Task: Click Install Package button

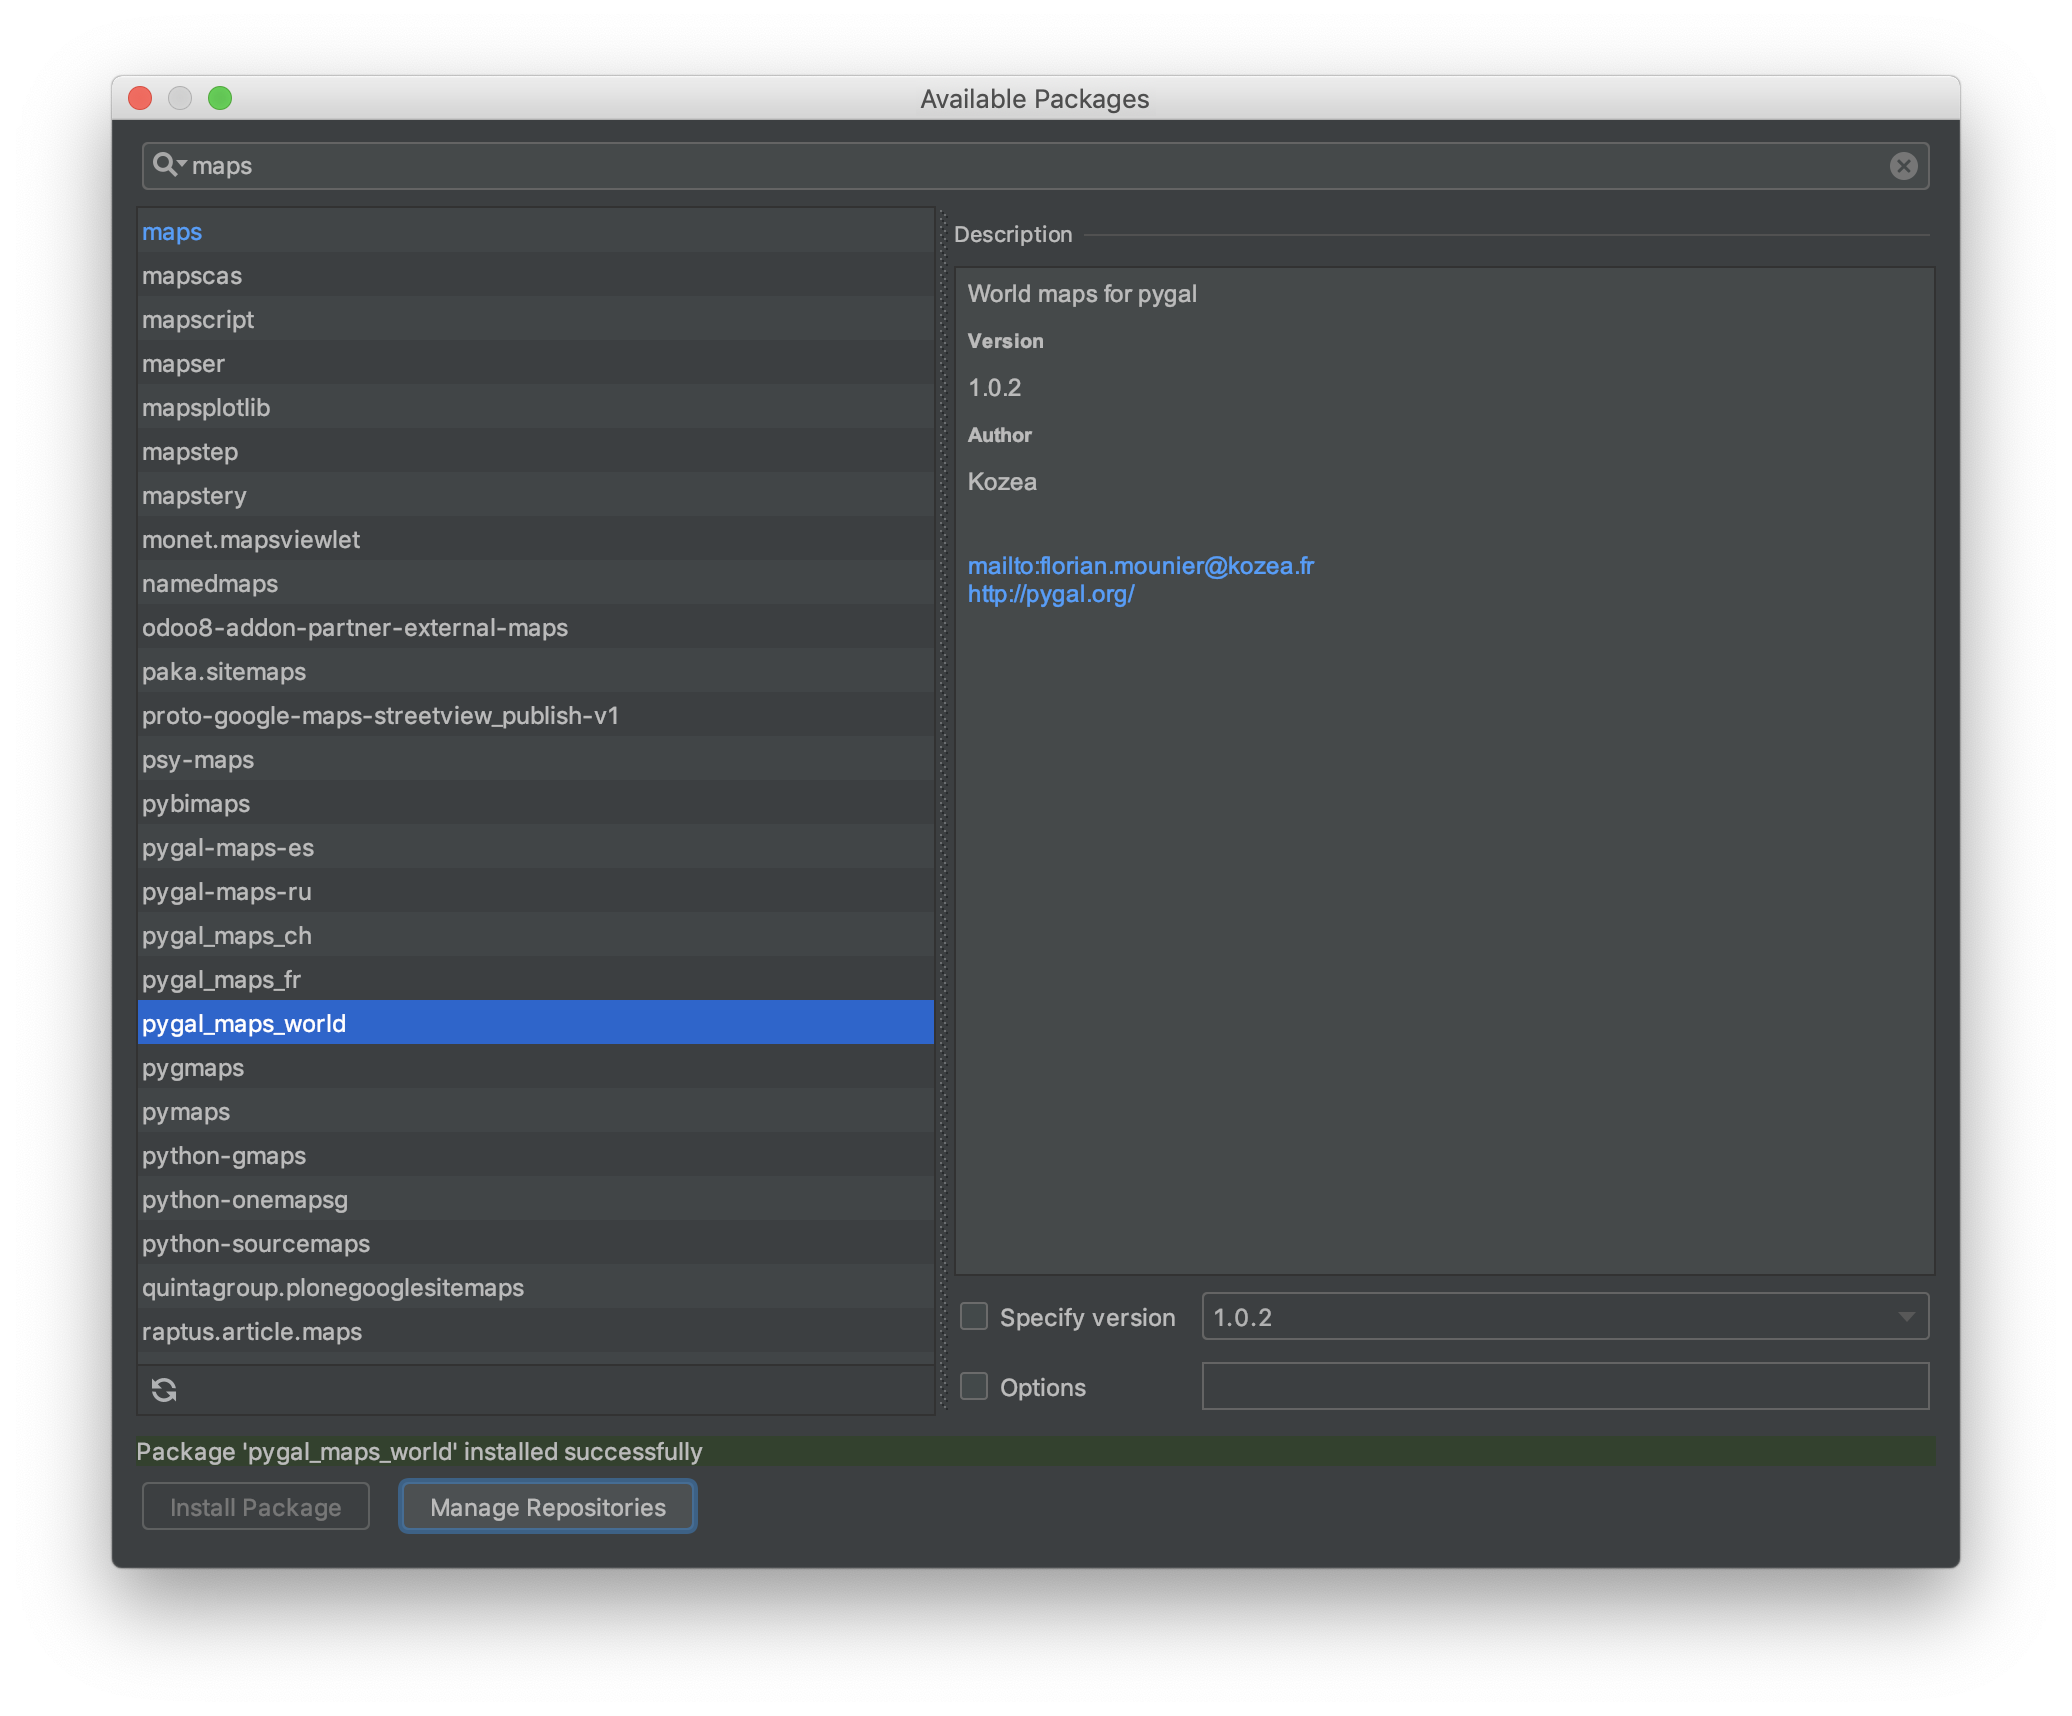Action: pos(256,1507)
